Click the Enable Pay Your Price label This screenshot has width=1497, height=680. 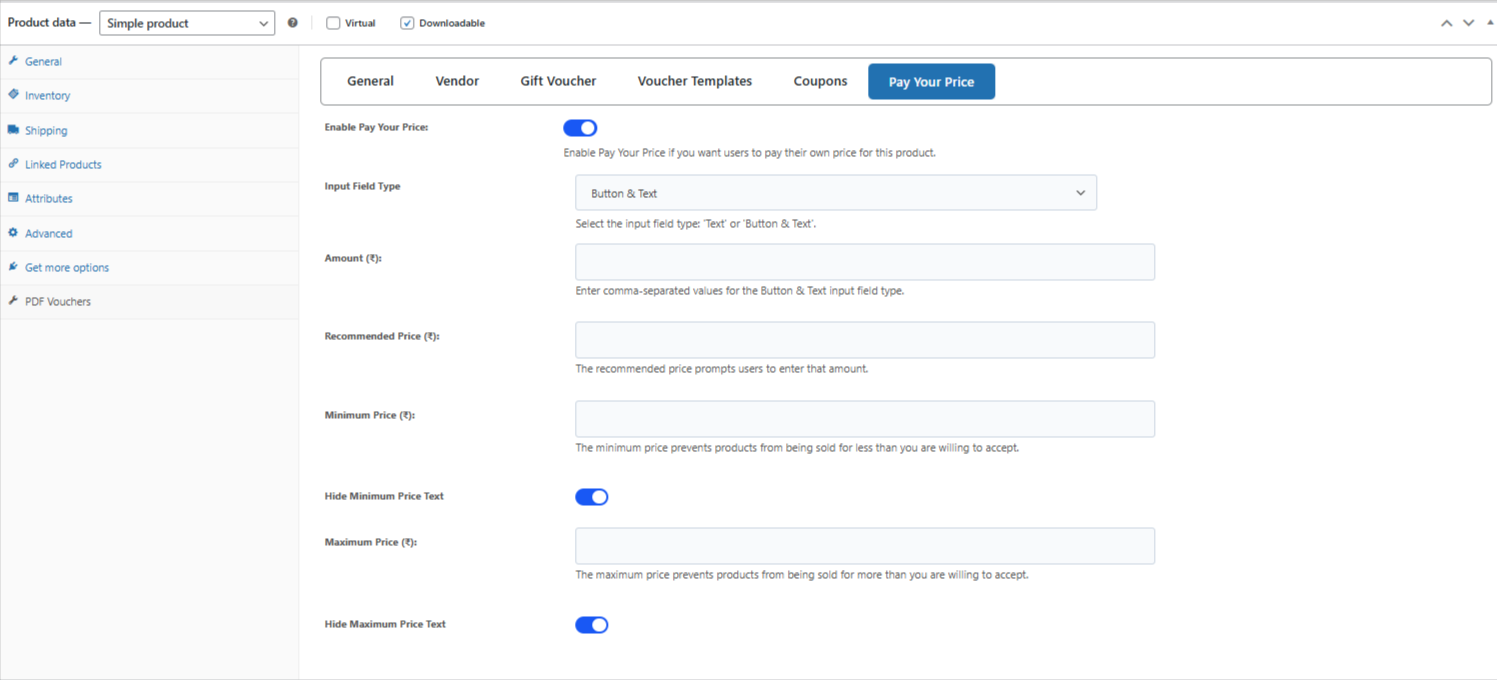tap(376, 127)
